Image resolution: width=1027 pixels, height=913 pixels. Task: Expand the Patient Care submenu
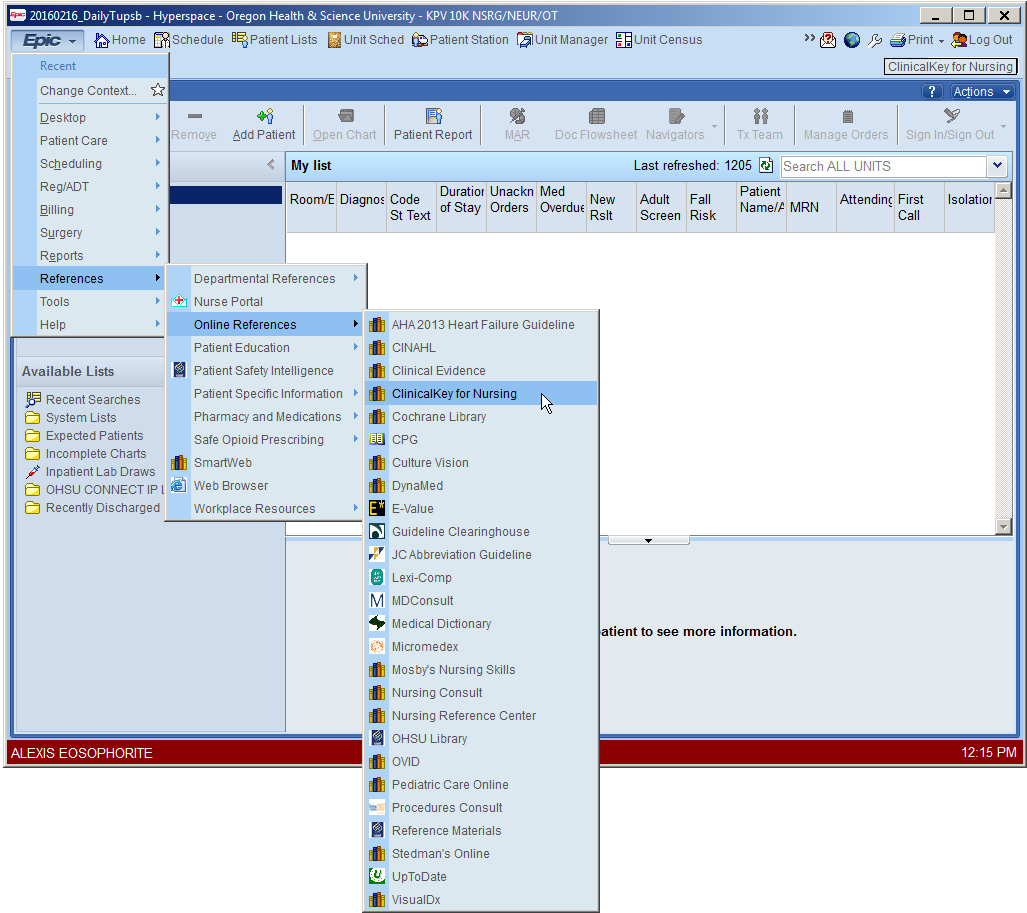[90, 140]
